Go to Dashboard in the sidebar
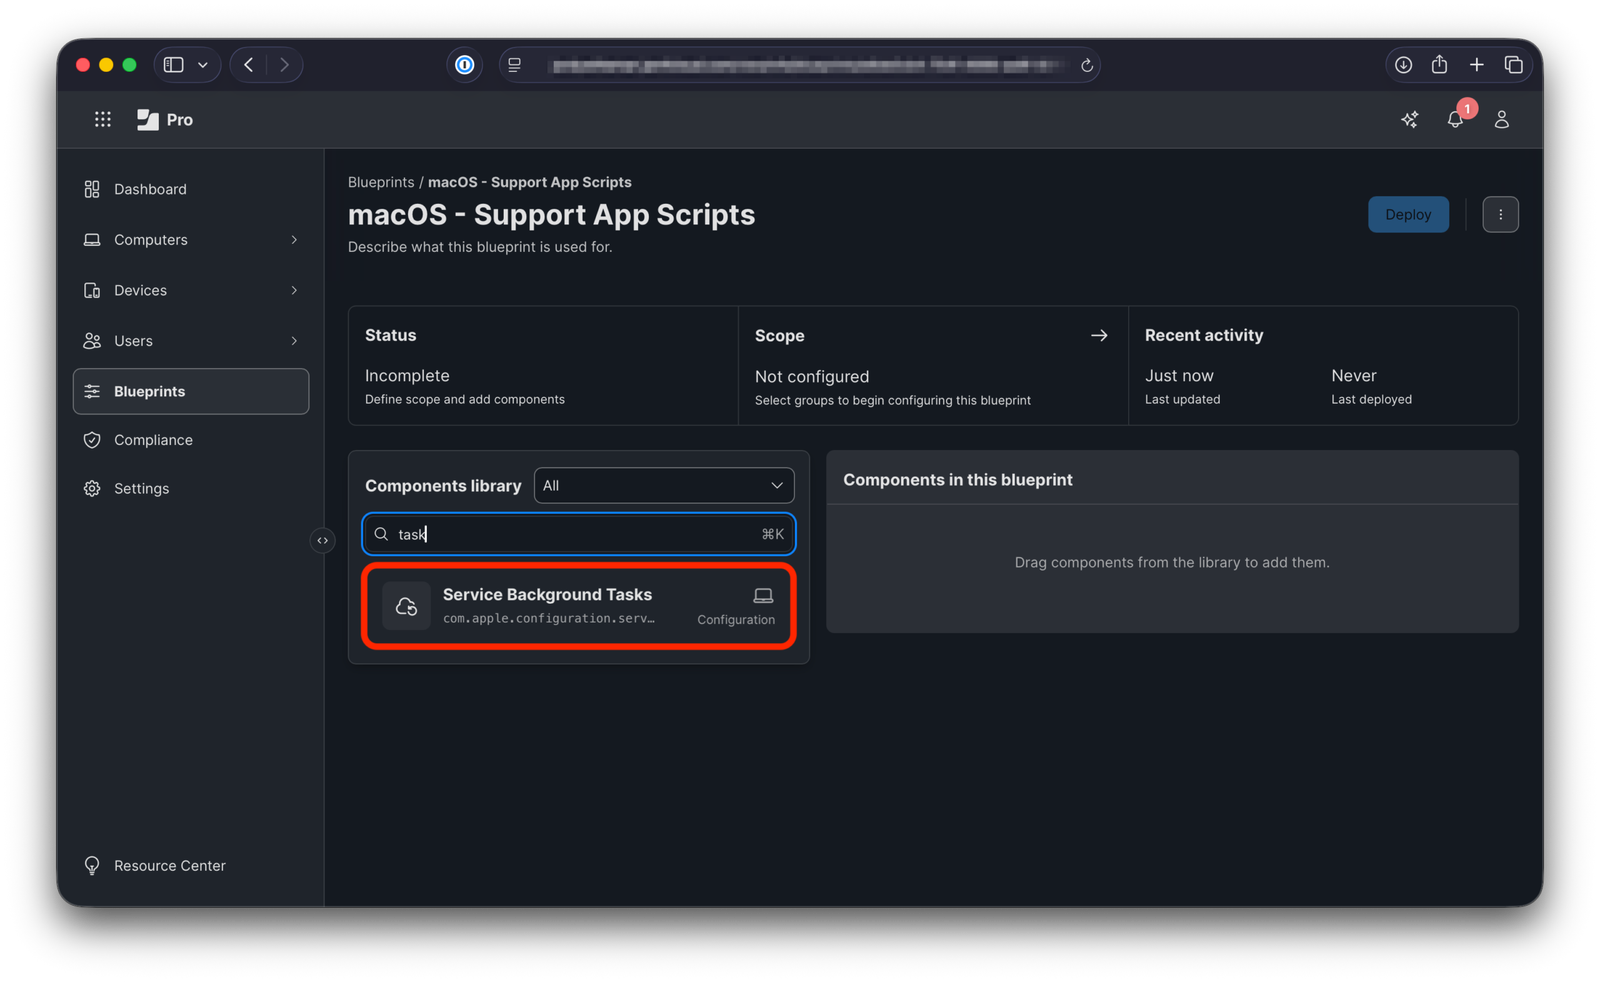The image size is (1600, 982). pyautogui.click(x=150, y=190)
